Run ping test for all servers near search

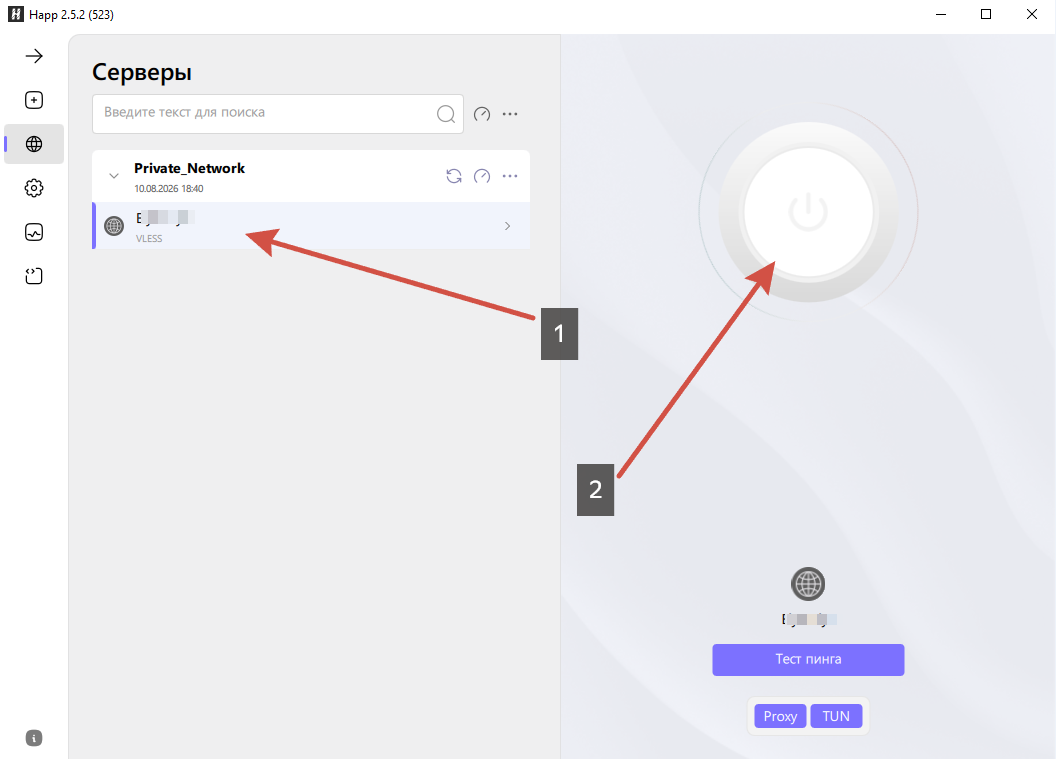coord(482,114)
